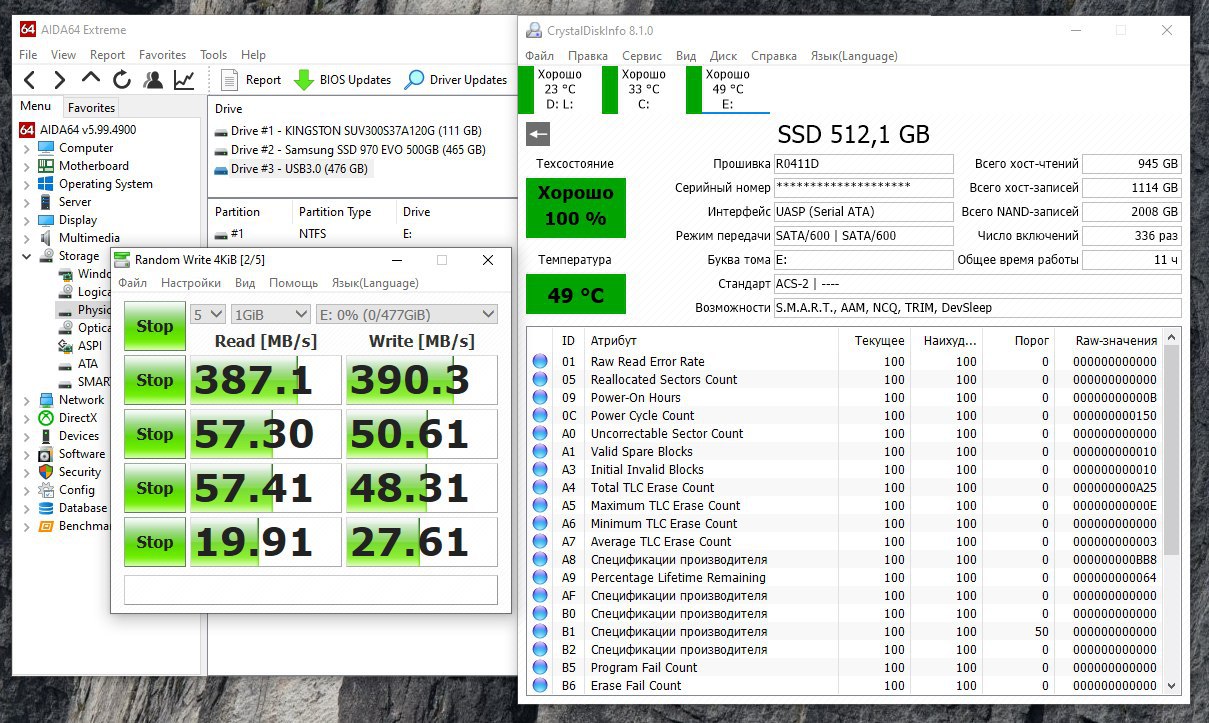This screenshot has width=1209, height=723.
Task: Click the Серийный номер field
Action: (864, 187)
